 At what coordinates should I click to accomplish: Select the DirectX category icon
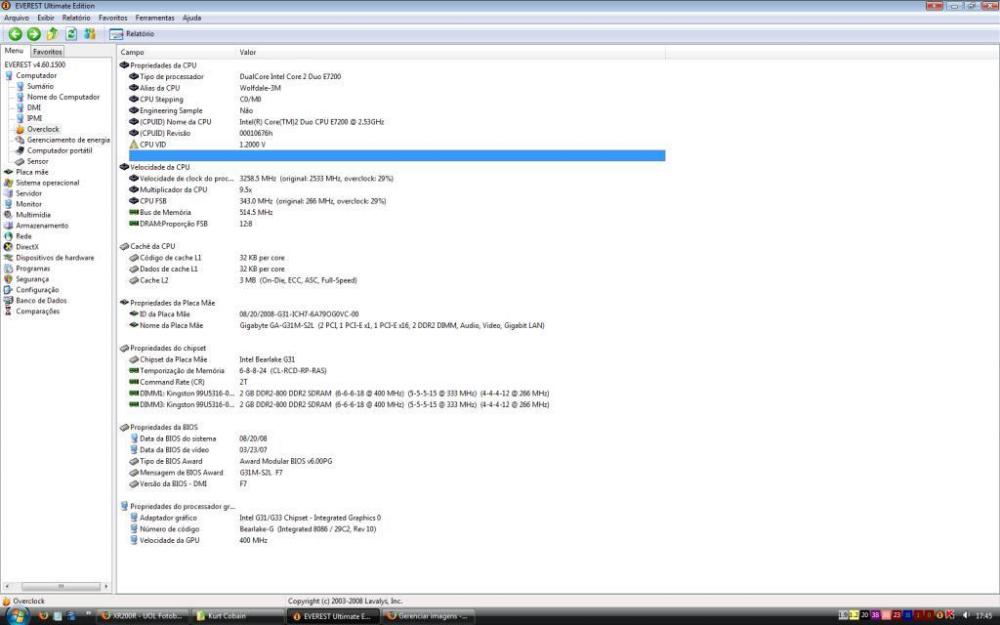click(x=9, y=247)
